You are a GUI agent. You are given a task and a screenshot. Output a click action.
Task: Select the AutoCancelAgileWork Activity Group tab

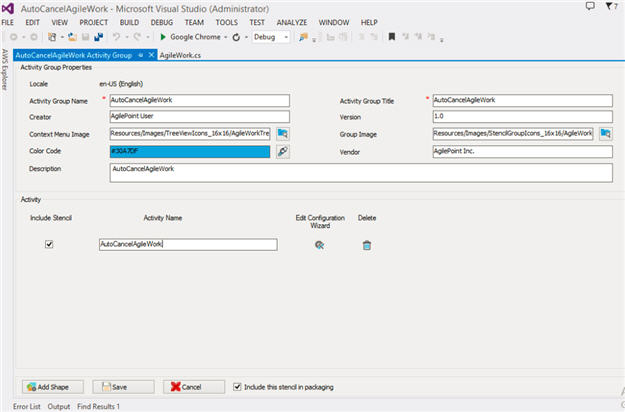pos(74,55)
